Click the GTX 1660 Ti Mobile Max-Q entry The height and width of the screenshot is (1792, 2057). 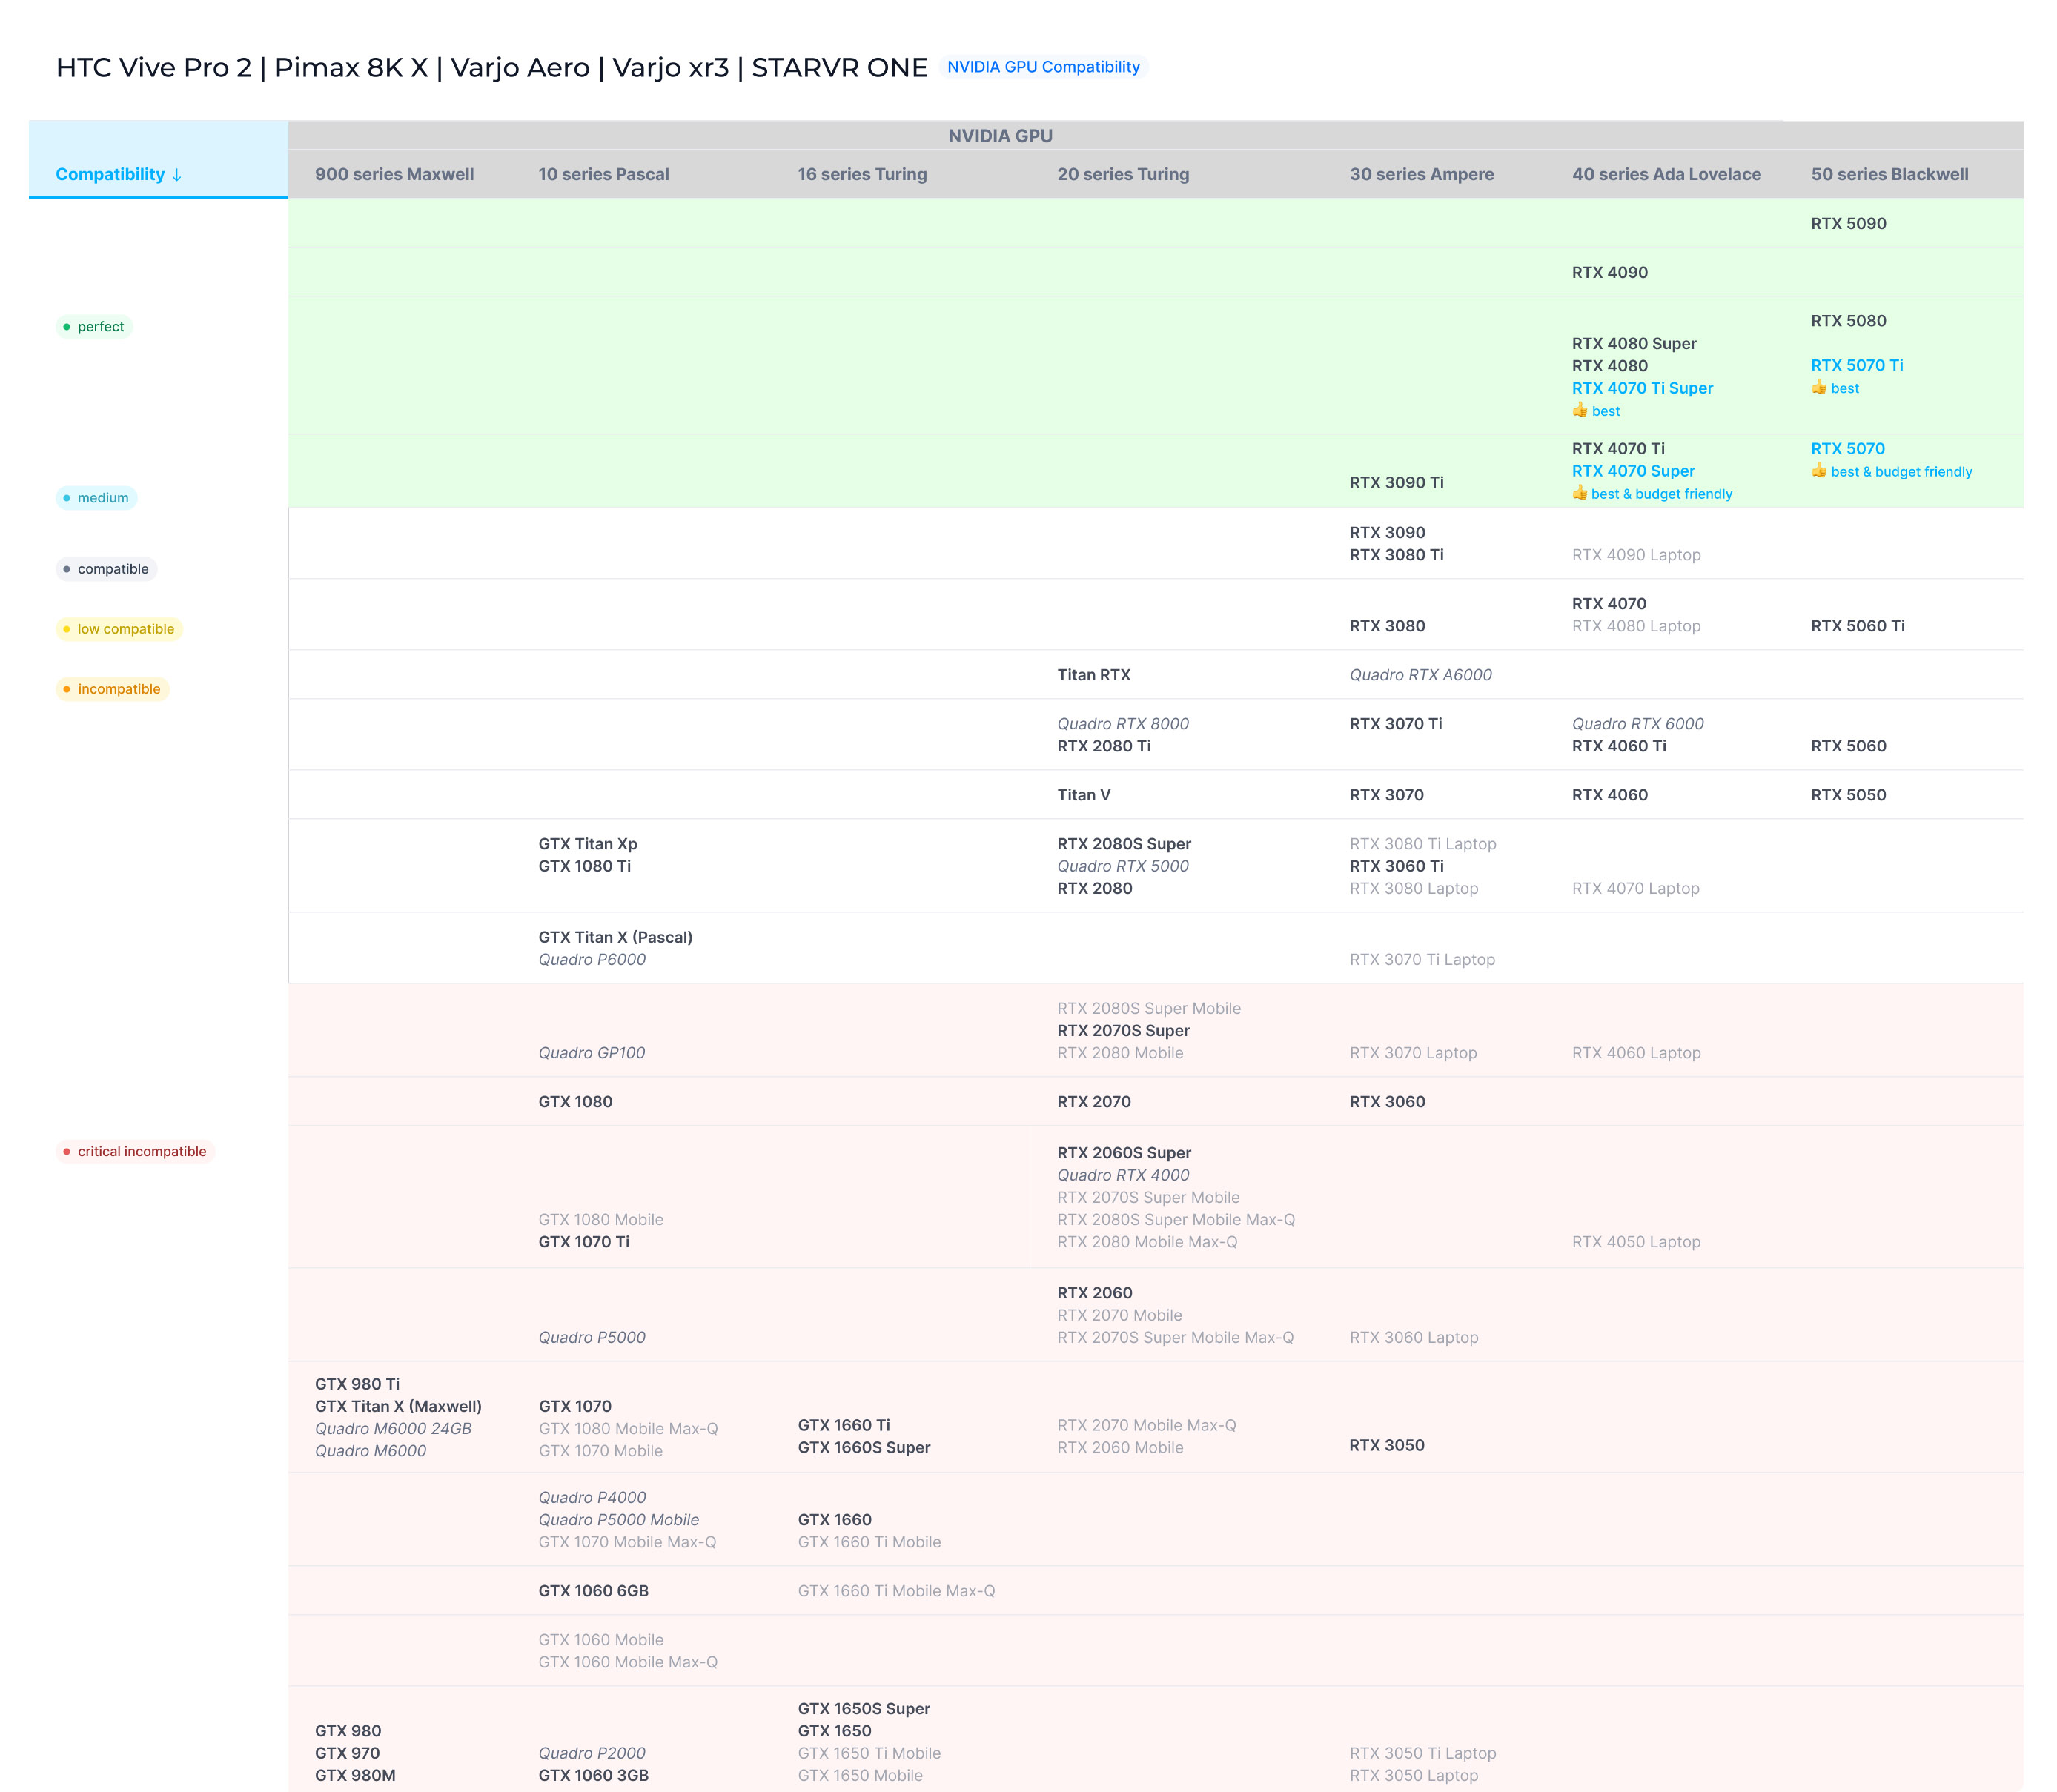896,1591
